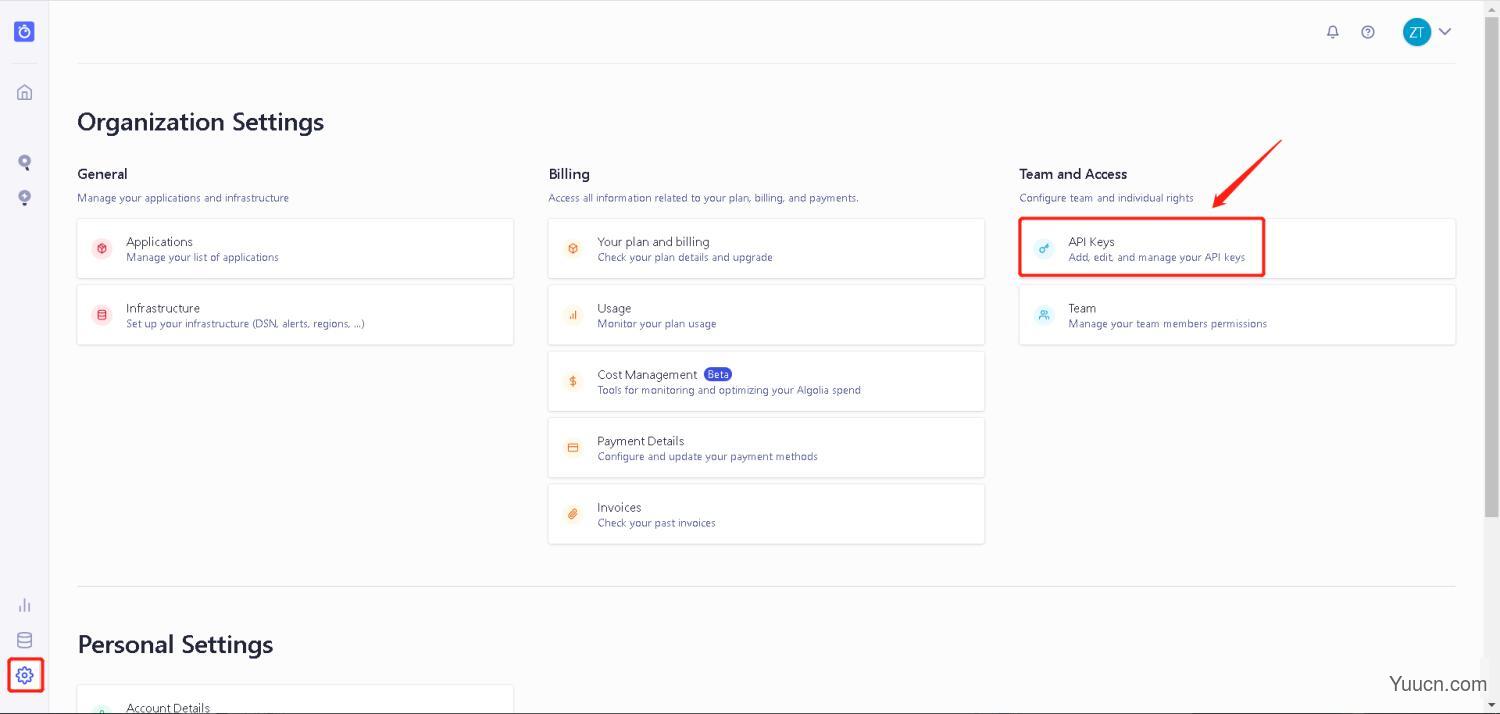Click the Usage chart icon
The image size is (1500, 714).
[573, 315]
